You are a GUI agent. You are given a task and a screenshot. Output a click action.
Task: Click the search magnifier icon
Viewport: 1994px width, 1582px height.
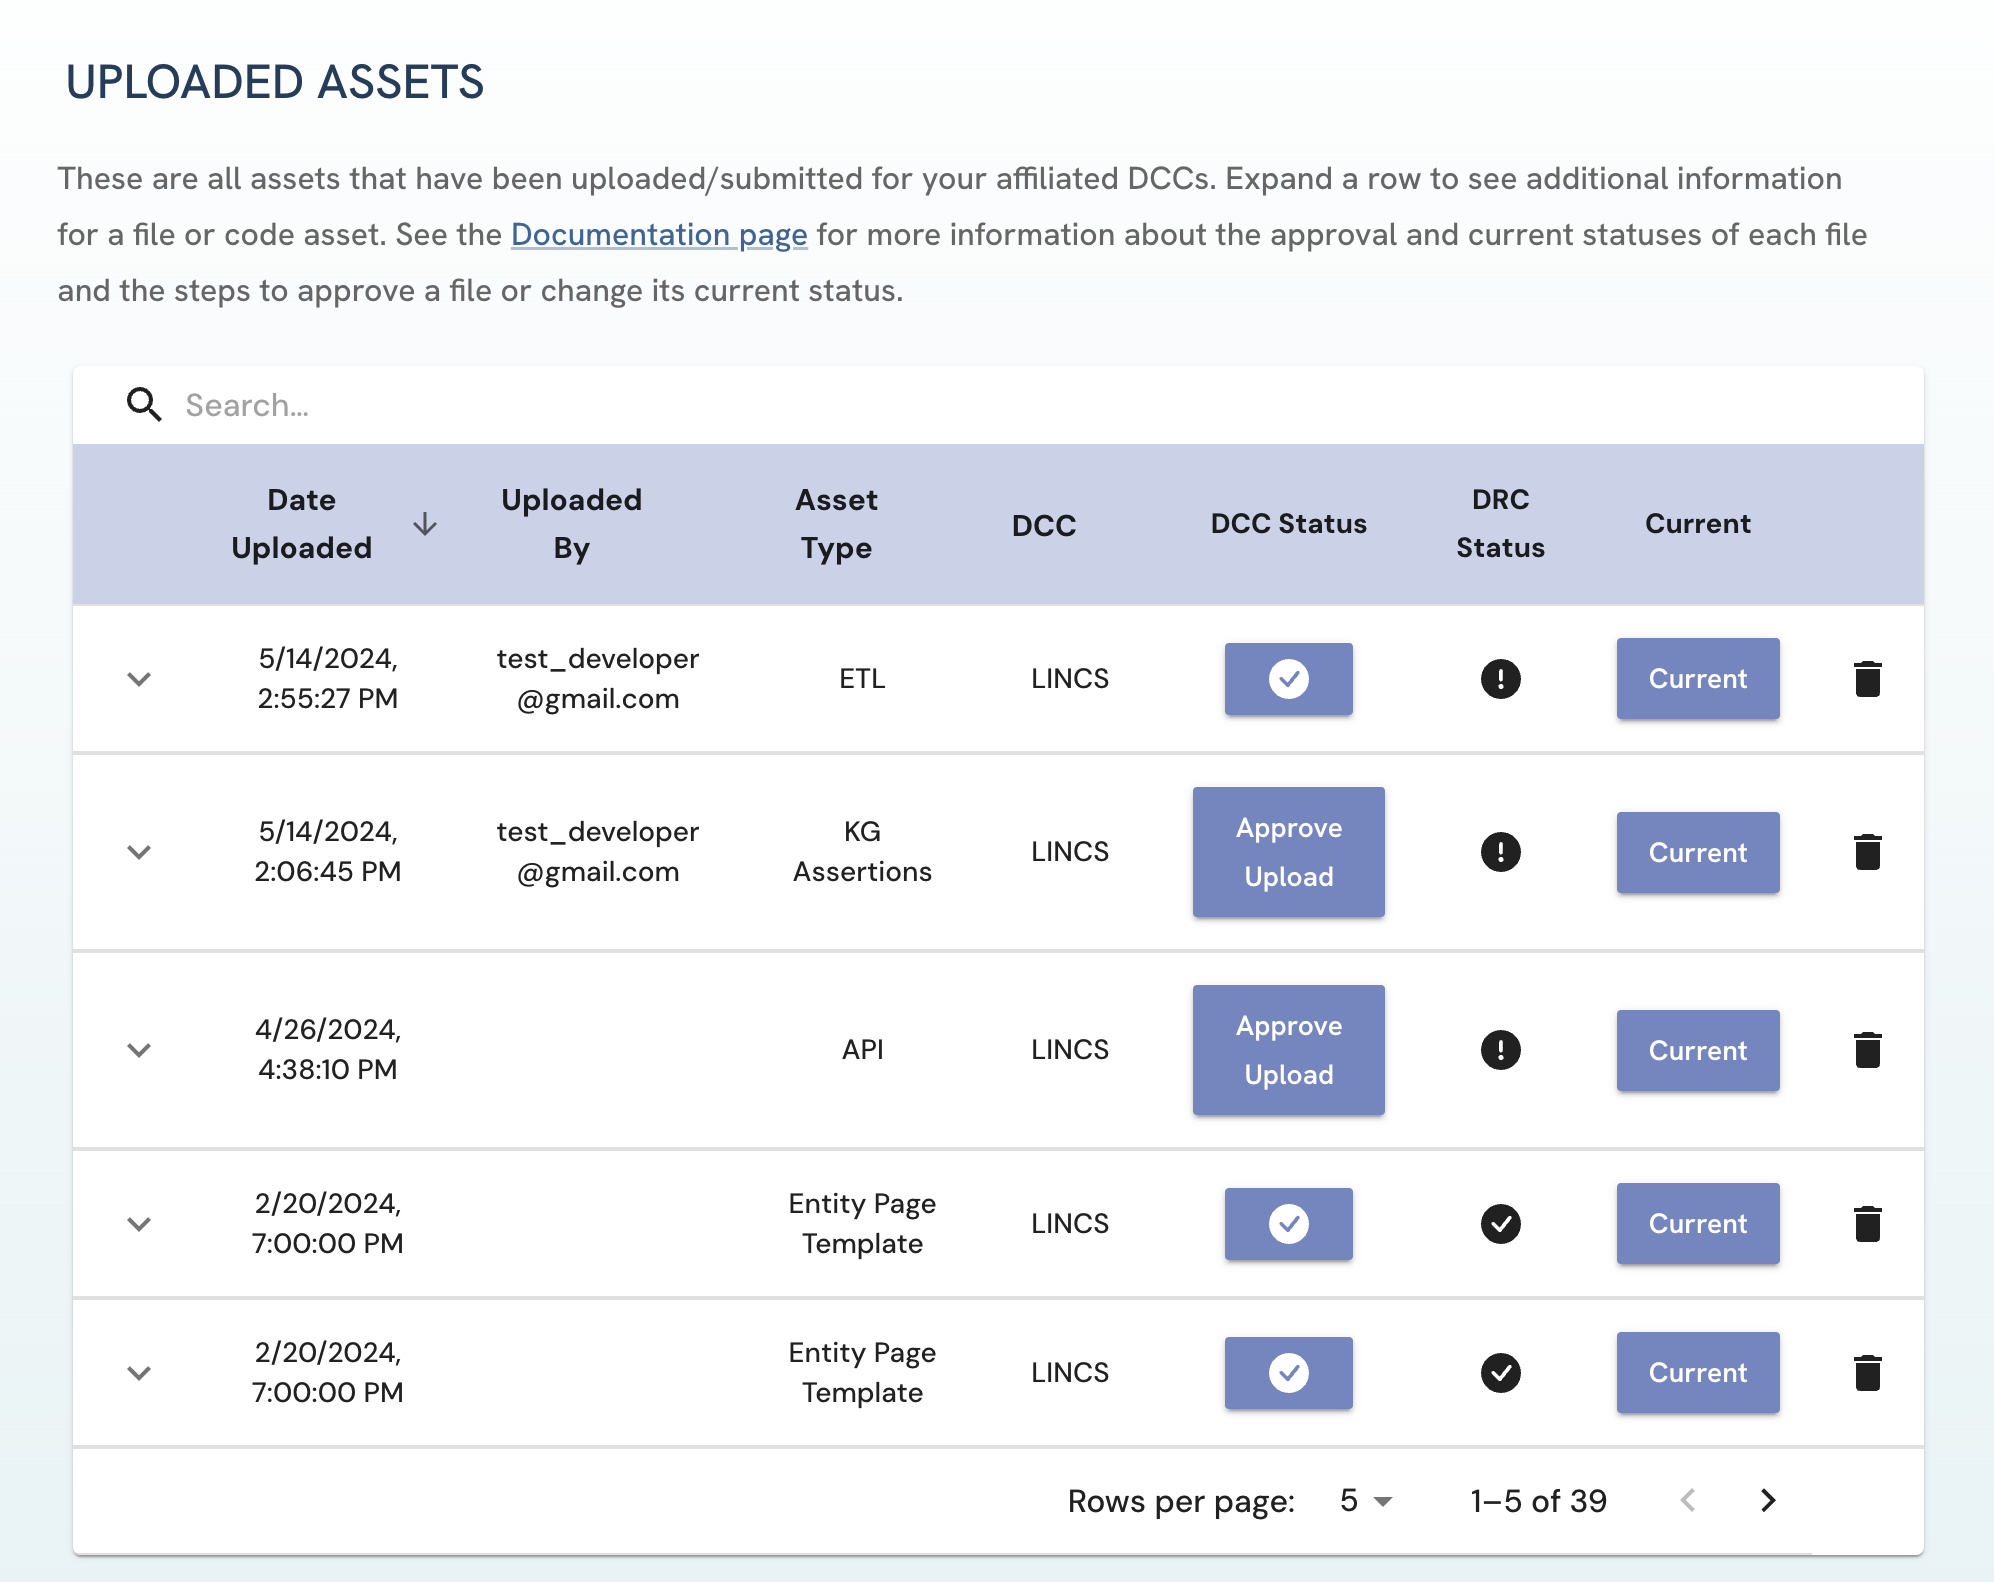144,405
